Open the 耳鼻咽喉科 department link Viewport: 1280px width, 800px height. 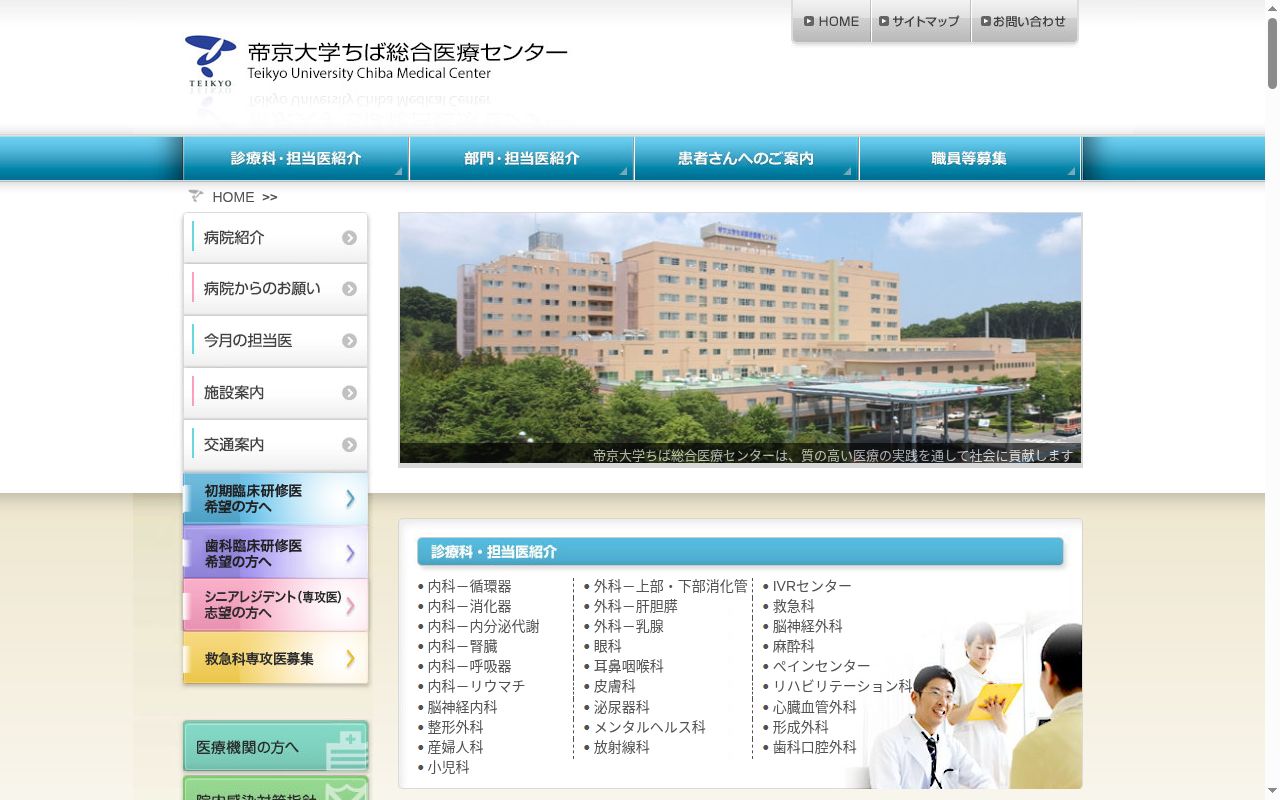click(628, 666)
